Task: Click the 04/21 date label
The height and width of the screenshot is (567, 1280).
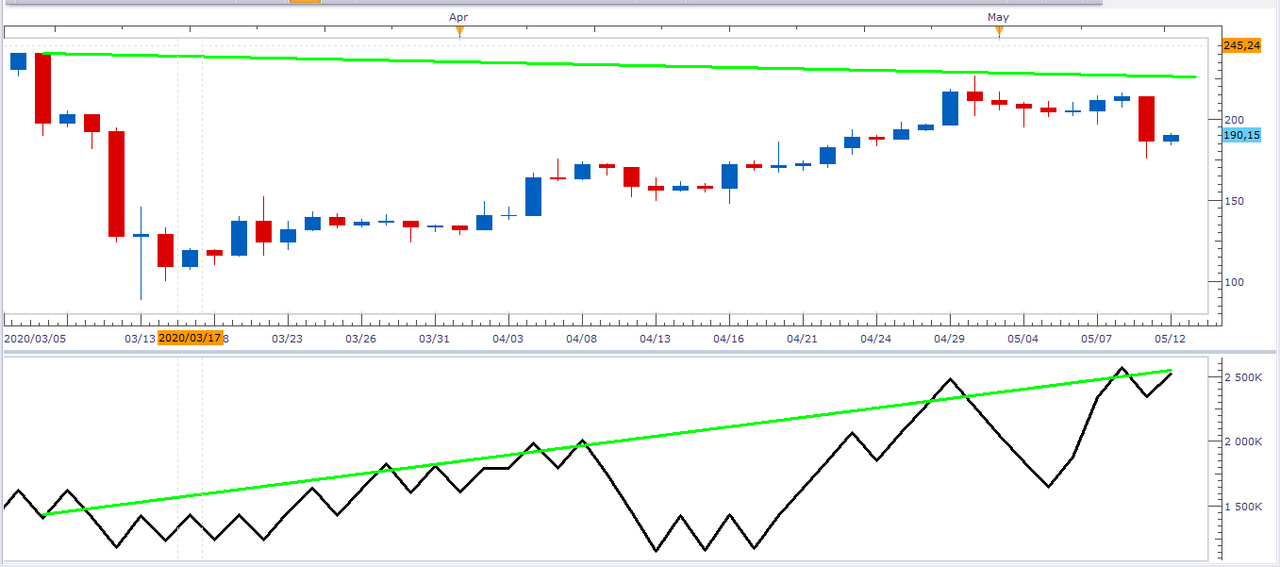Action: 802,339
